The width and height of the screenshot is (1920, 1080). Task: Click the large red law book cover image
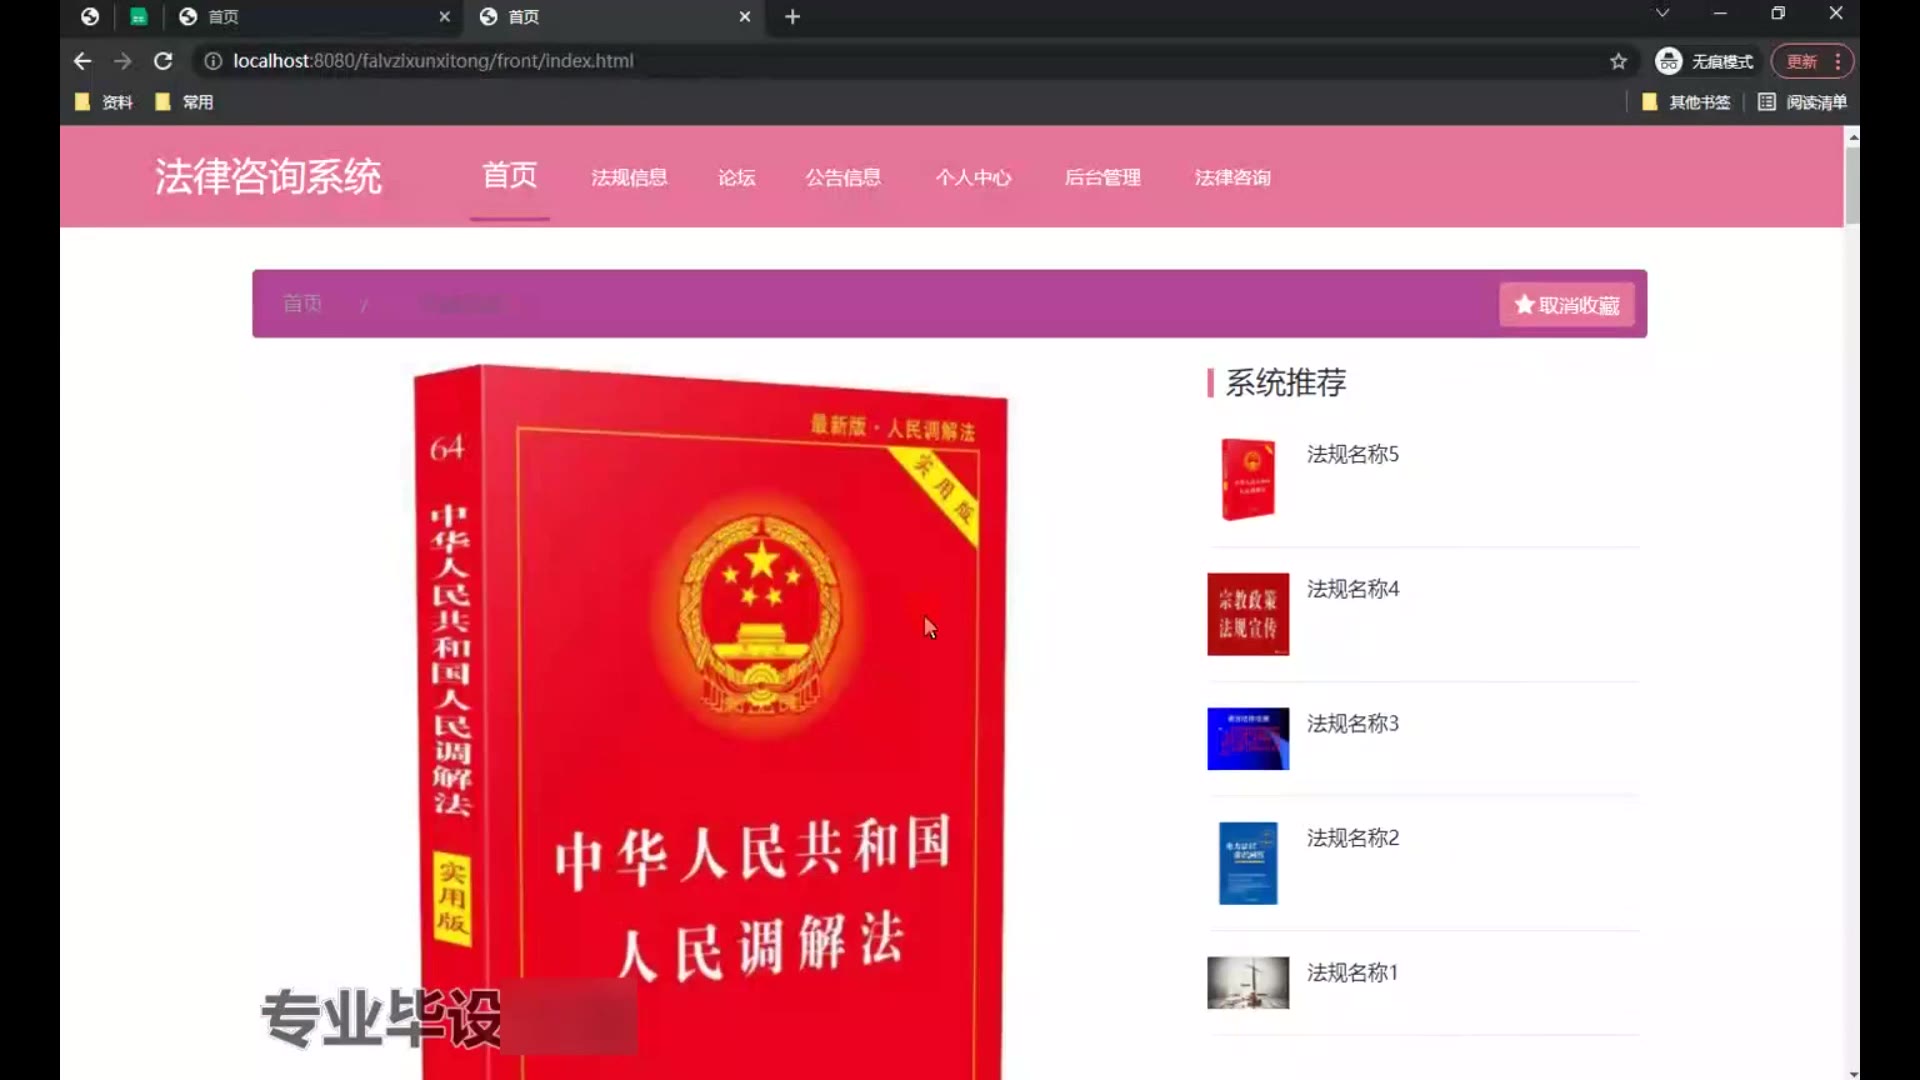tap(710, 722)
